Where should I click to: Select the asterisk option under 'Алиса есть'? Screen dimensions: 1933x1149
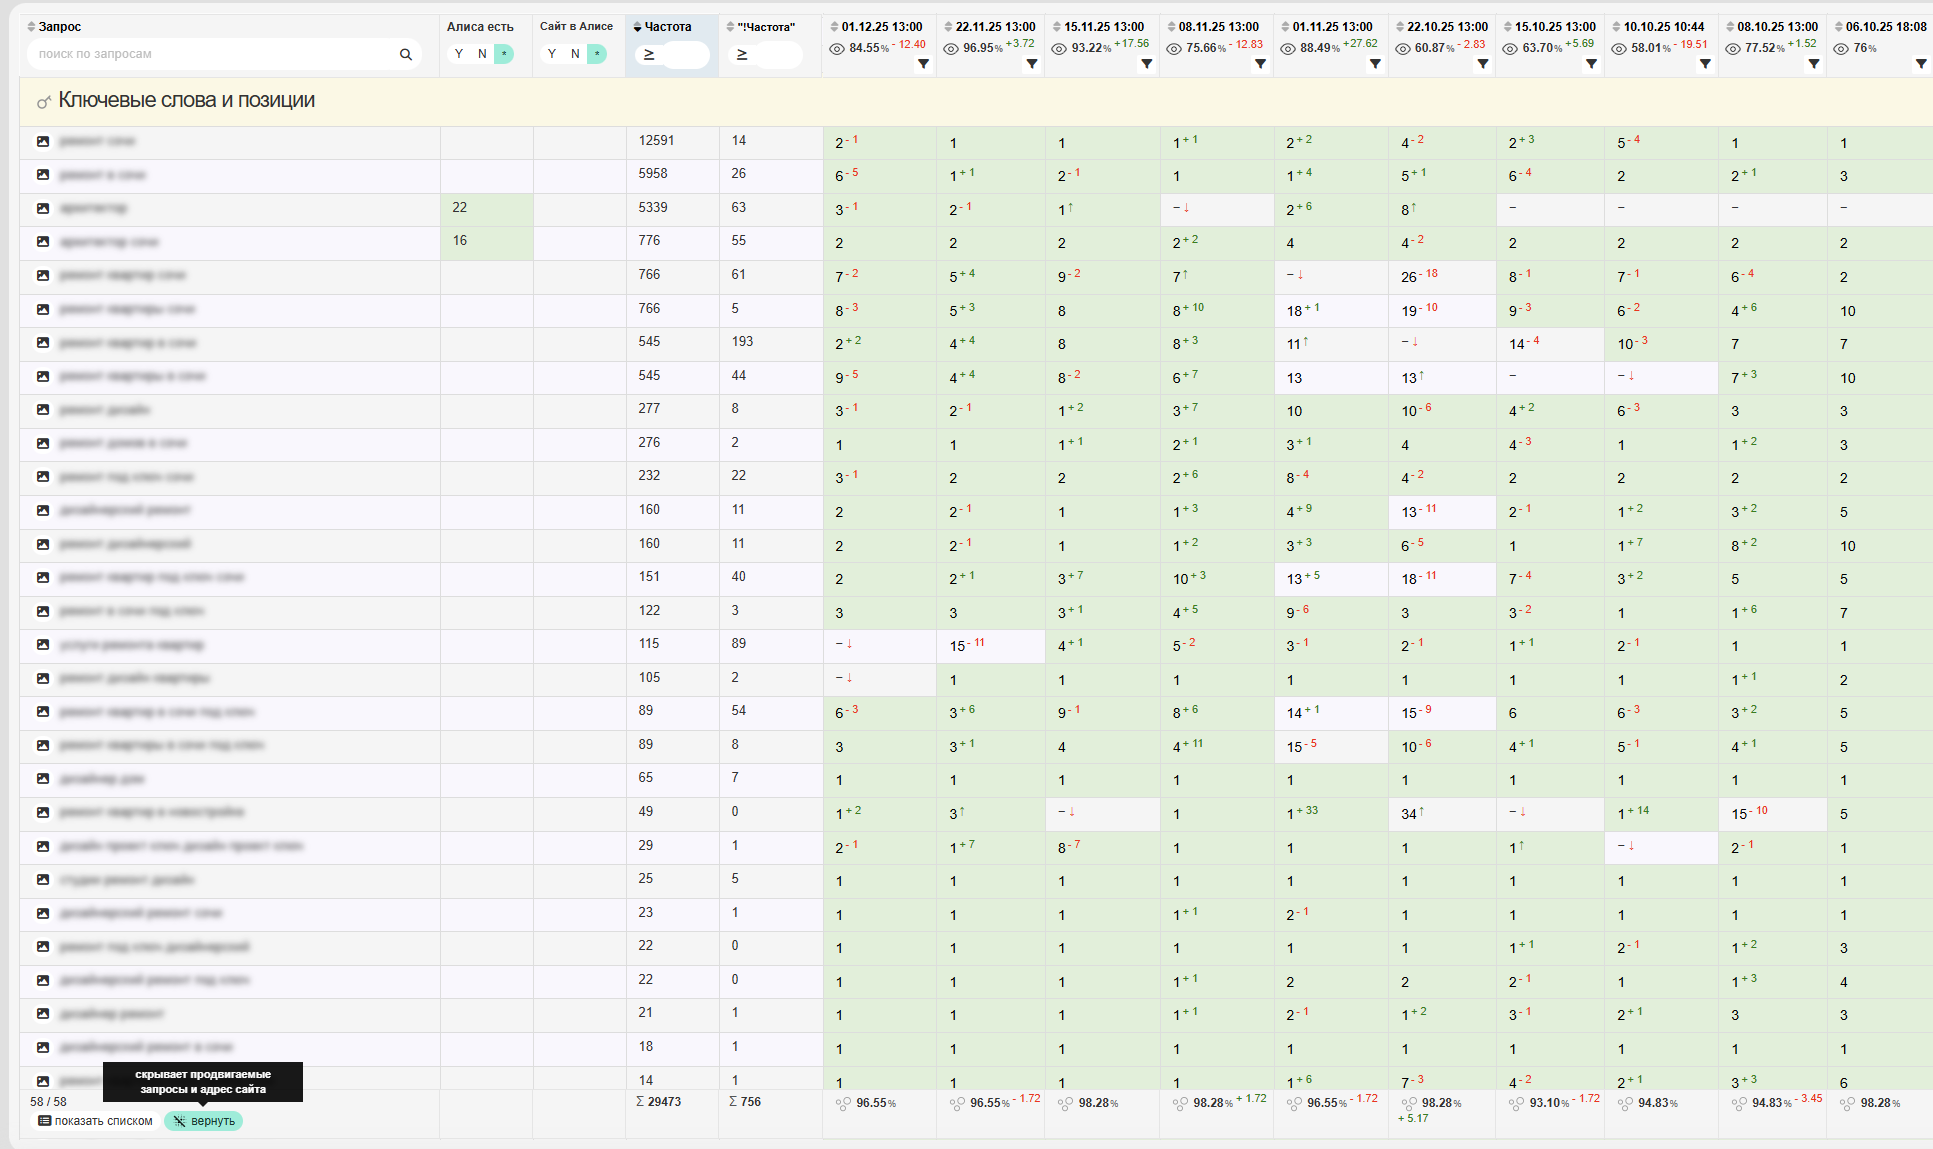504,54
